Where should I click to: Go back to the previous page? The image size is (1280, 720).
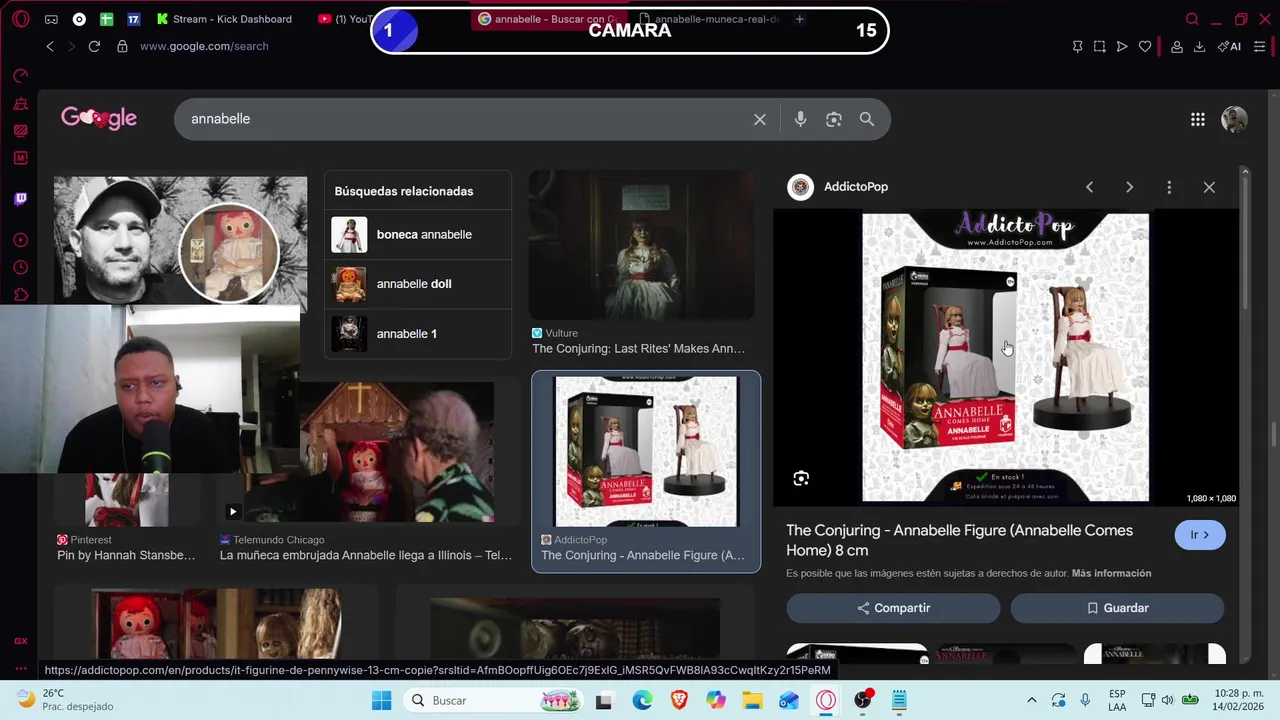[x=50, y=46]
